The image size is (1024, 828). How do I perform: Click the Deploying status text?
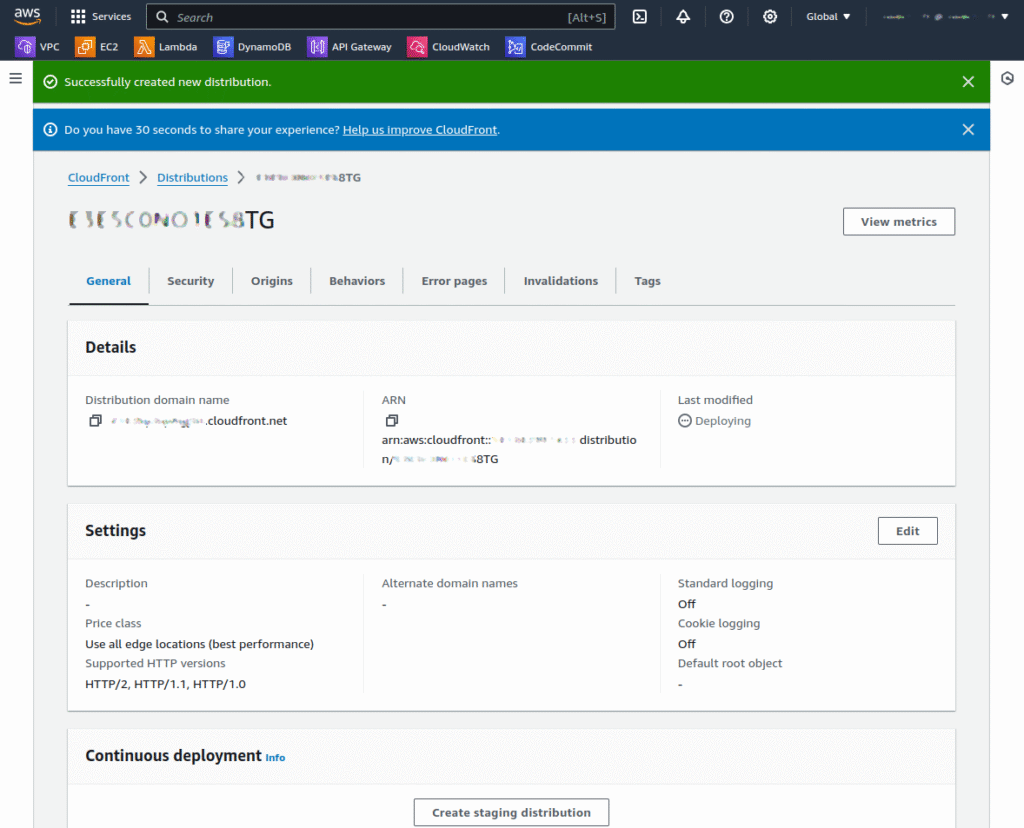[x=723, y=421]
